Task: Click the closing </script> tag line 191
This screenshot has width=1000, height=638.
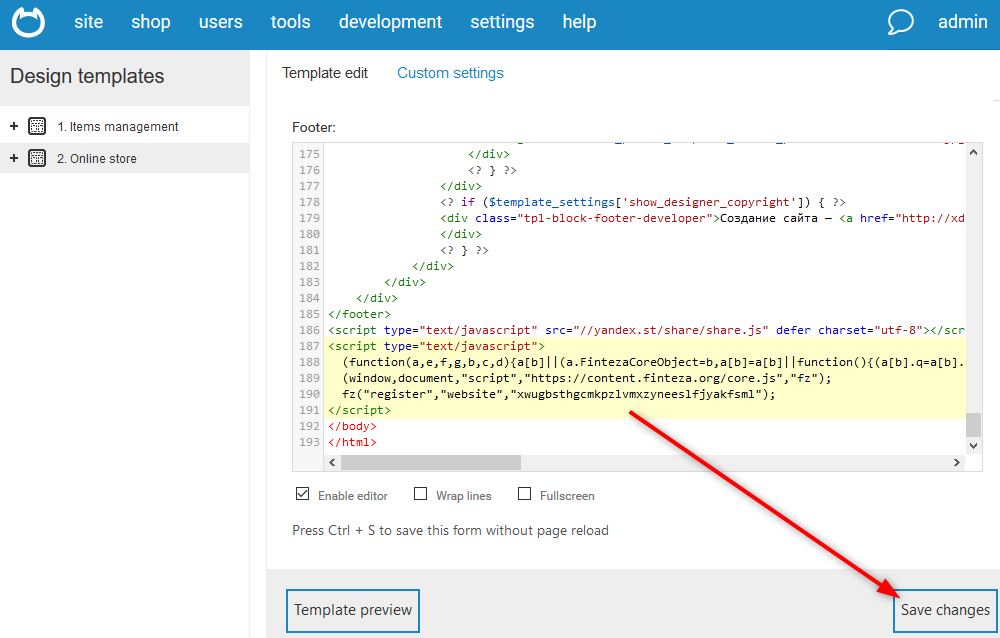Action: (x=360, y=410)
